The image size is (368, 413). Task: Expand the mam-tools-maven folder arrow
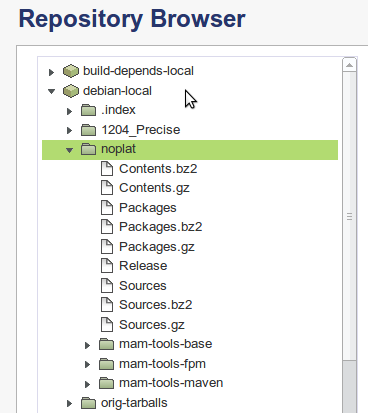pos(87,384)
